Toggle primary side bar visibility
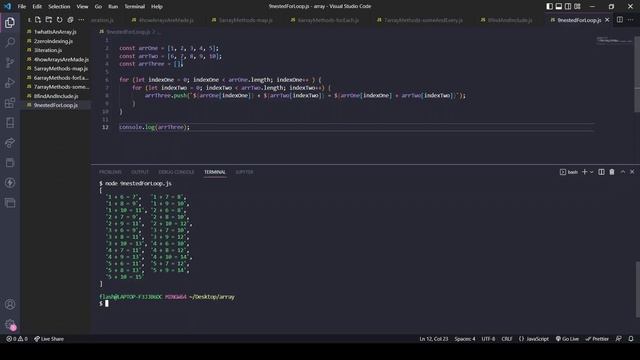Screen dimensions: 640x360 pos(549,6)
